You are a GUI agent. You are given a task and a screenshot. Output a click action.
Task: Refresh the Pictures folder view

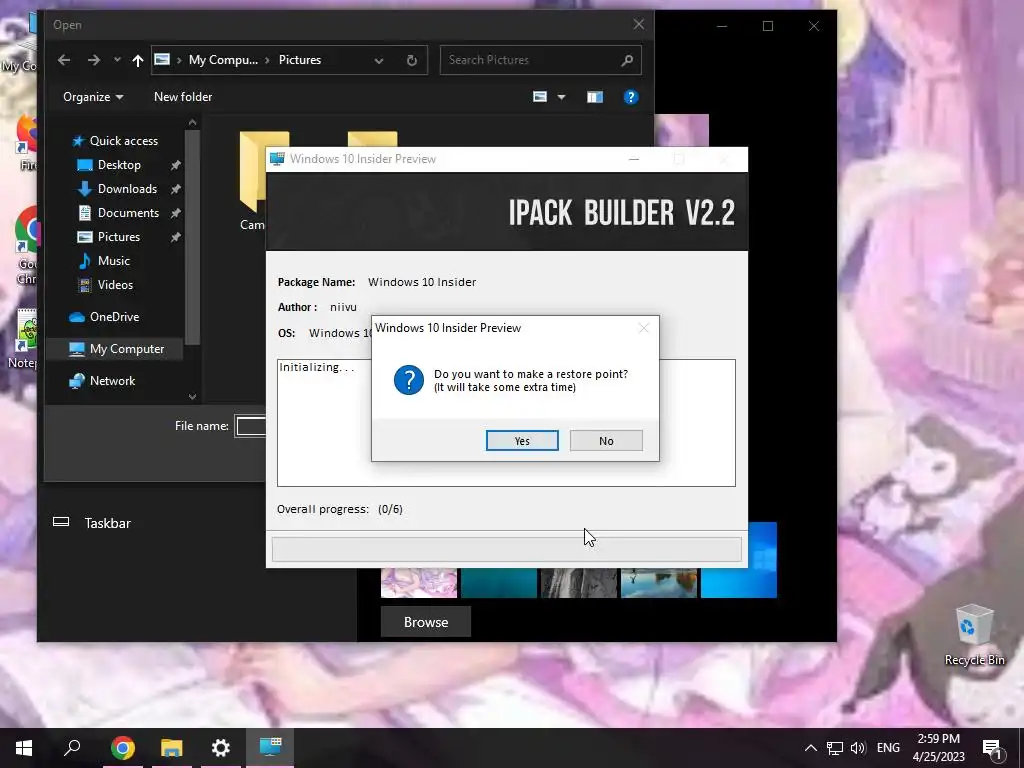pyautogui.click(x=411, y=61)
